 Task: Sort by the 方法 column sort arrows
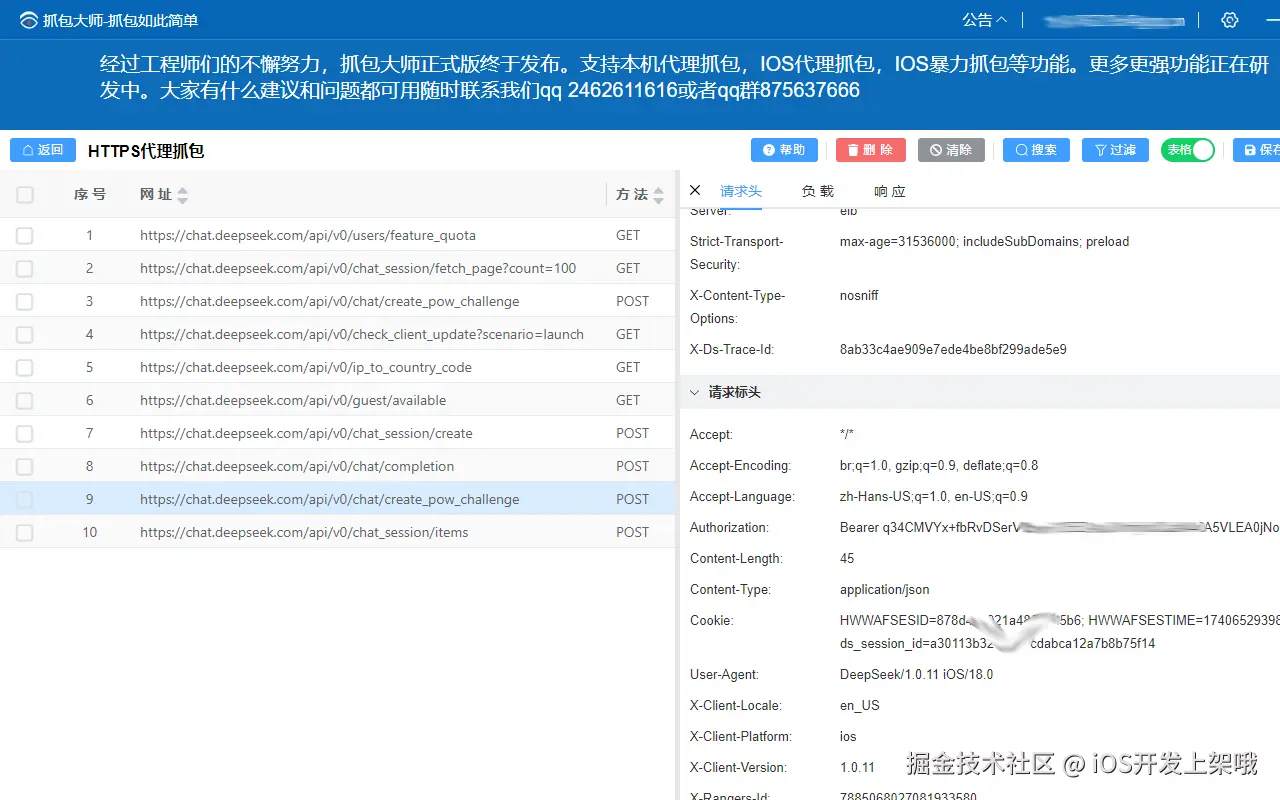tap(658, 195)
